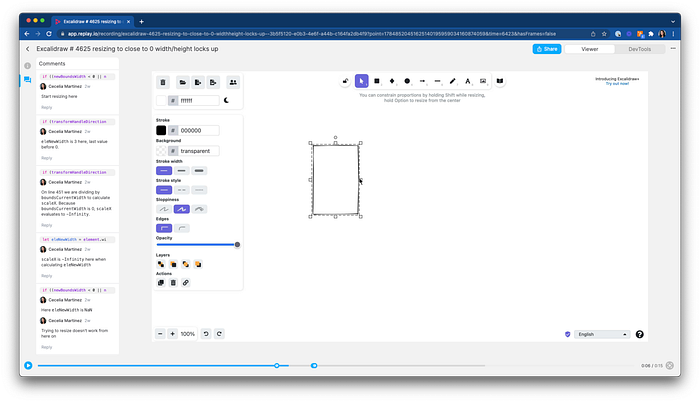The image size is (700, 402).
Task: Click the bring forward layer icon
Action: (186, 264)
